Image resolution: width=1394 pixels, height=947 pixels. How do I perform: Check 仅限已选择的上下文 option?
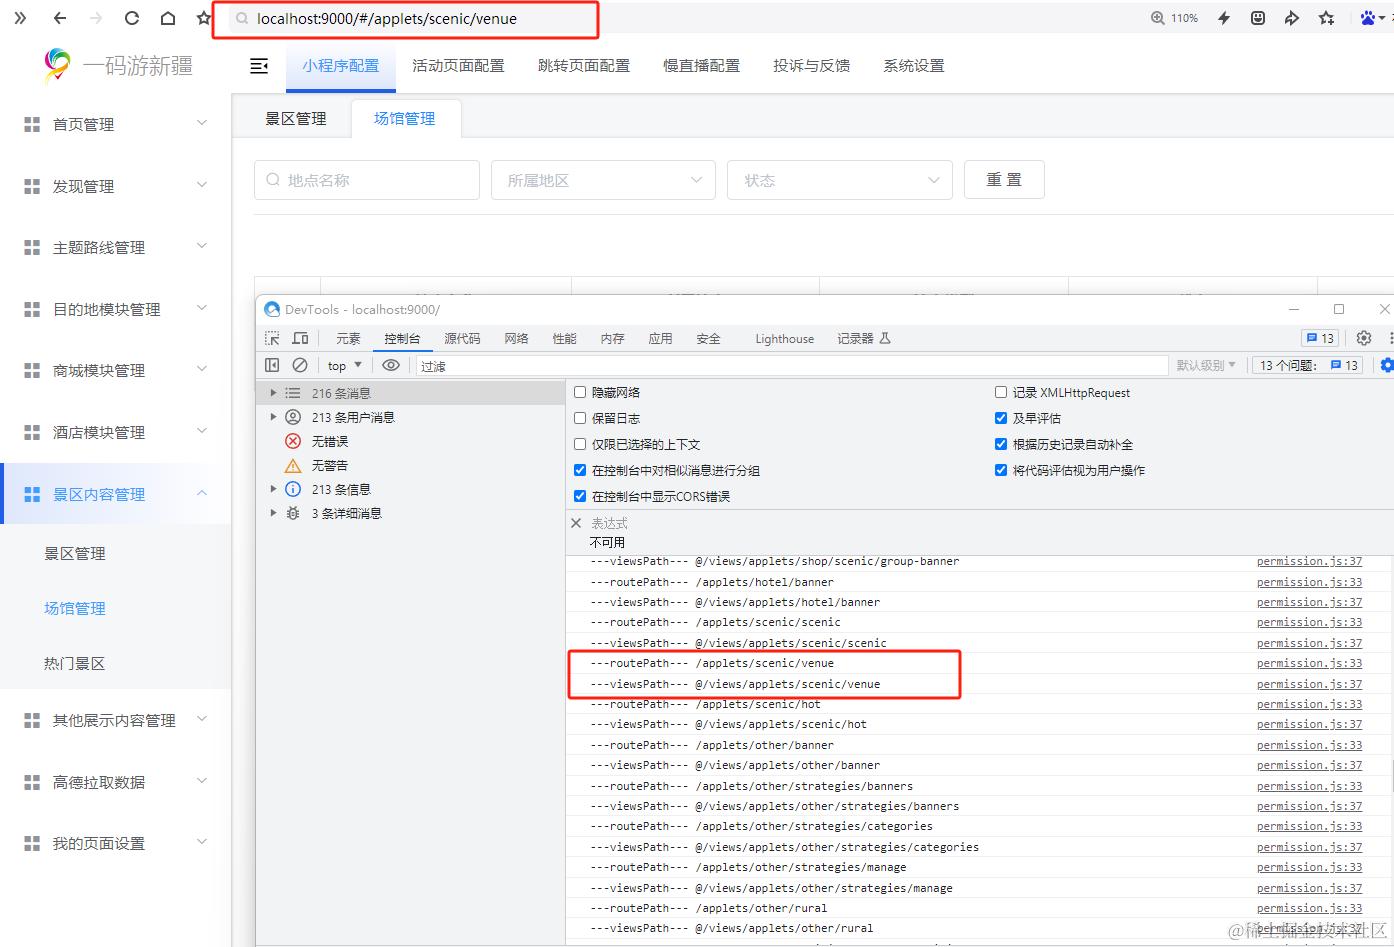point(580,444)
